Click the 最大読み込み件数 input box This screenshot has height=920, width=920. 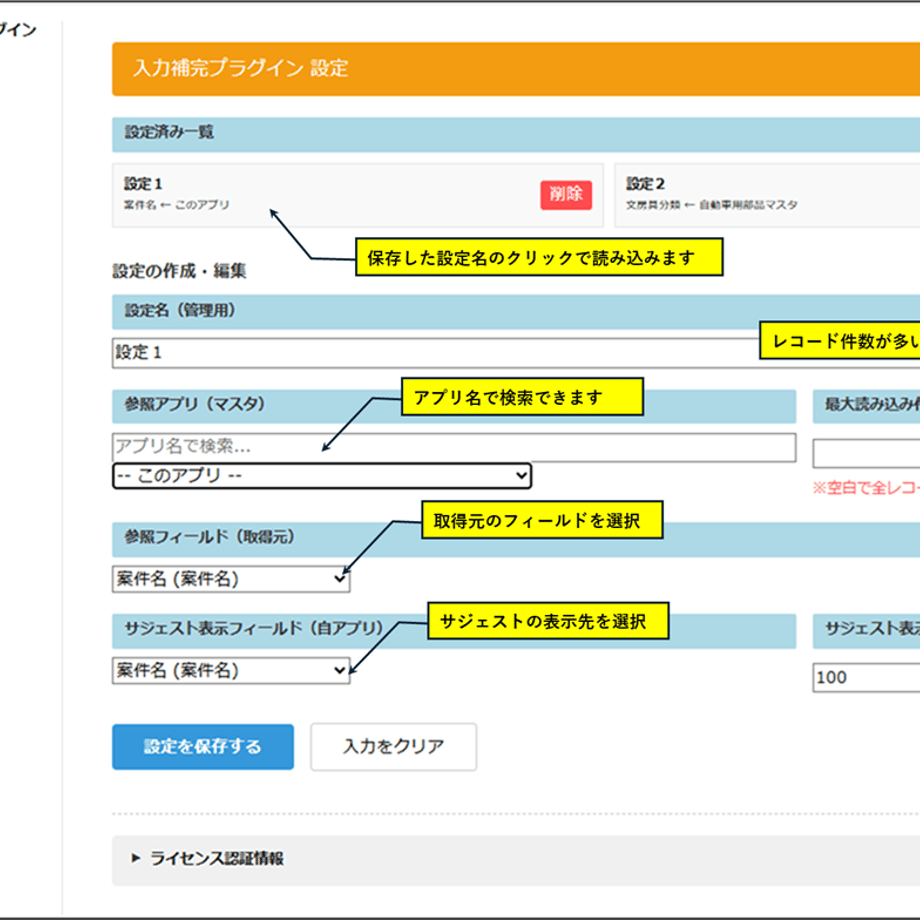(x=866, y=454)
